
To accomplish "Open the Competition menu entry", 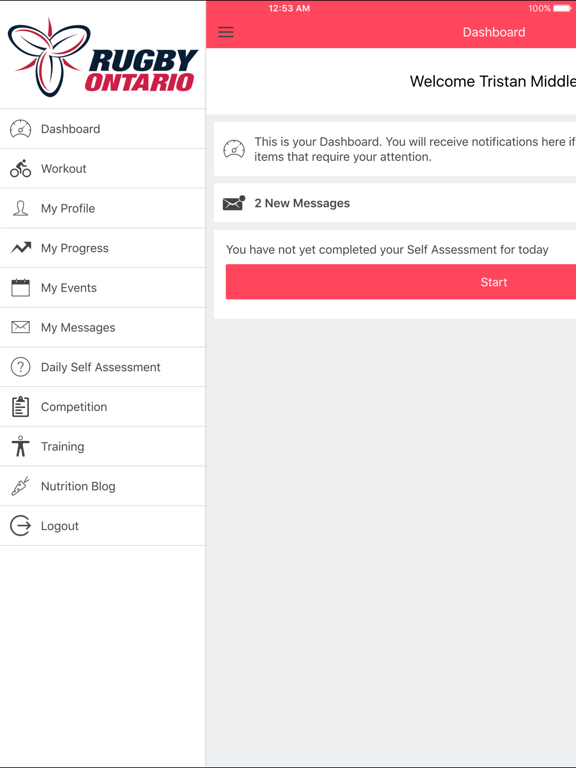I will 103,407.
